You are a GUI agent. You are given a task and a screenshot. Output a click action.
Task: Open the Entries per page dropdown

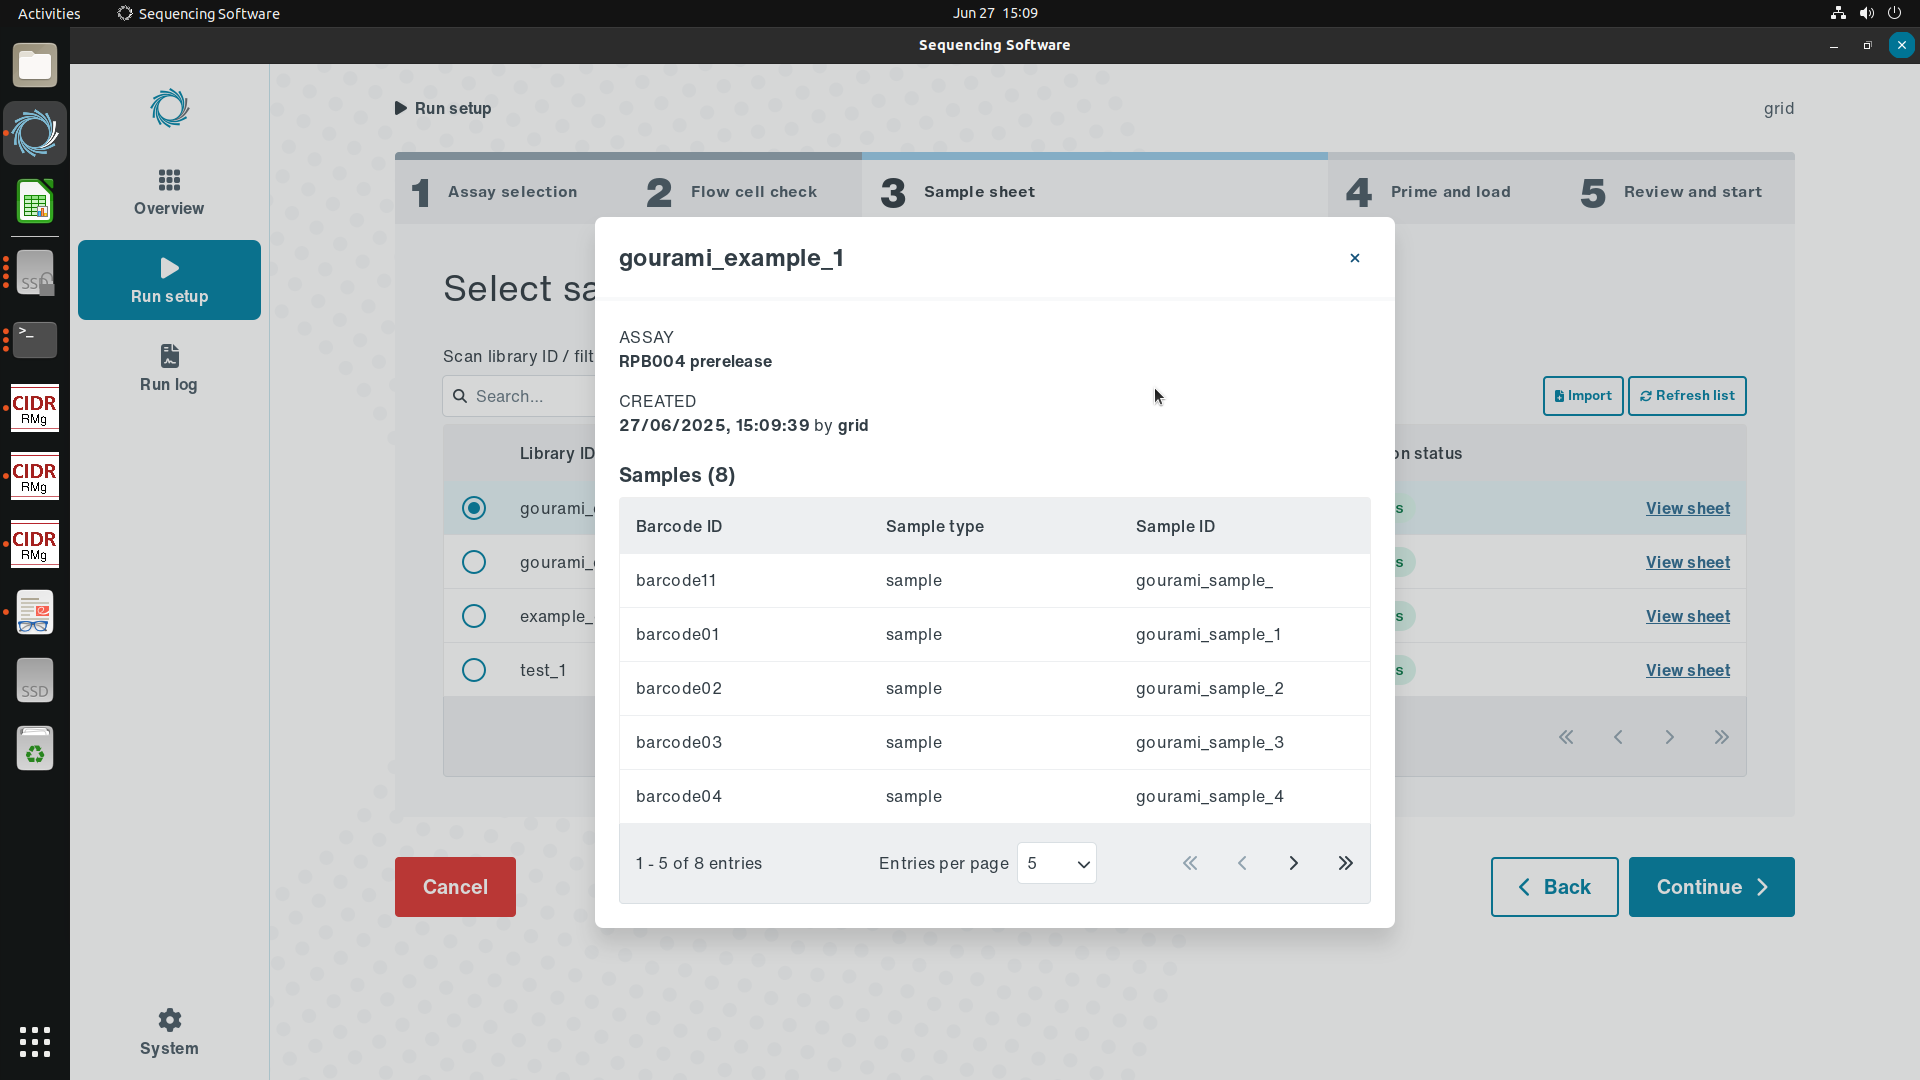point(1056,863)
